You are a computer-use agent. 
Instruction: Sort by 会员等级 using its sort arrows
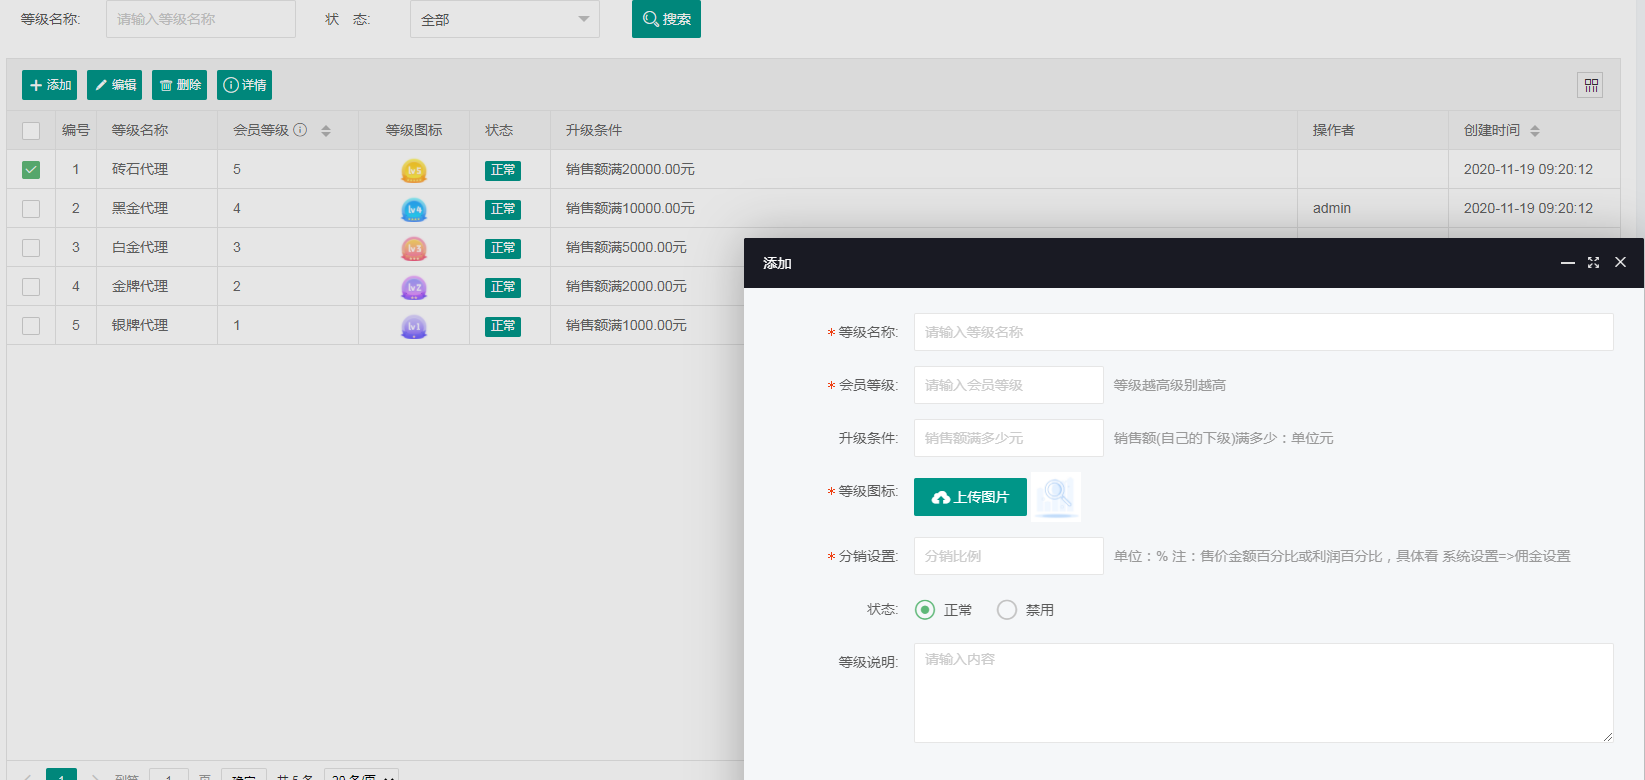326,131
